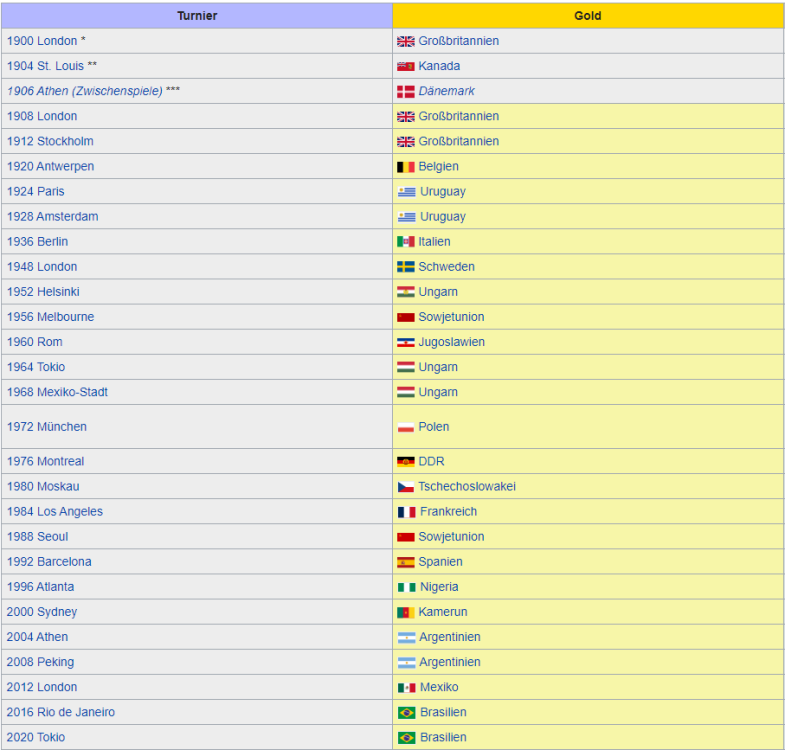Open the Nigeria country link
This screenshot has height=750, width=785.
438,587
